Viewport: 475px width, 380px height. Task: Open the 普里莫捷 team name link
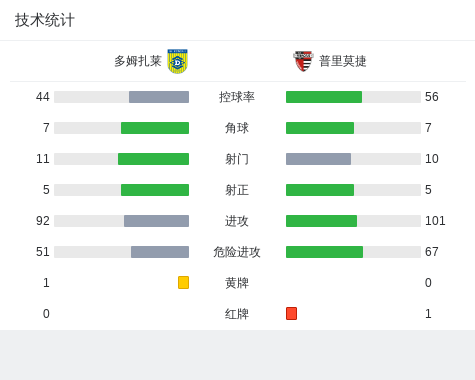click(x=343, y=61)
